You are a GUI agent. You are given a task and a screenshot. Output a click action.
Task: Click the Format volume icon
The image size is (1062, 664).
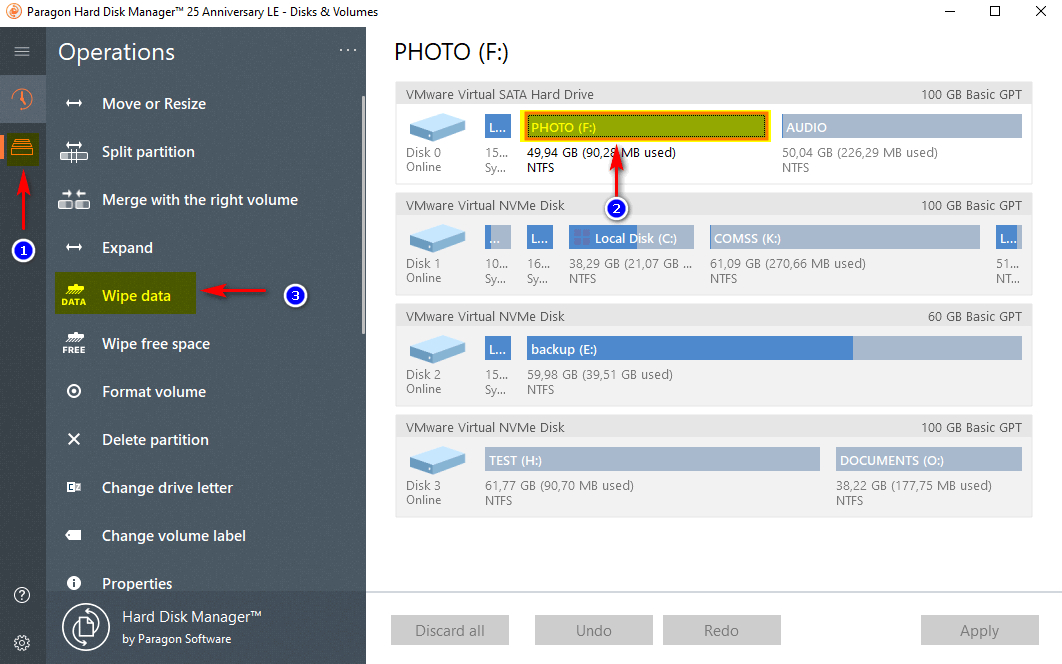pos(74,392)
